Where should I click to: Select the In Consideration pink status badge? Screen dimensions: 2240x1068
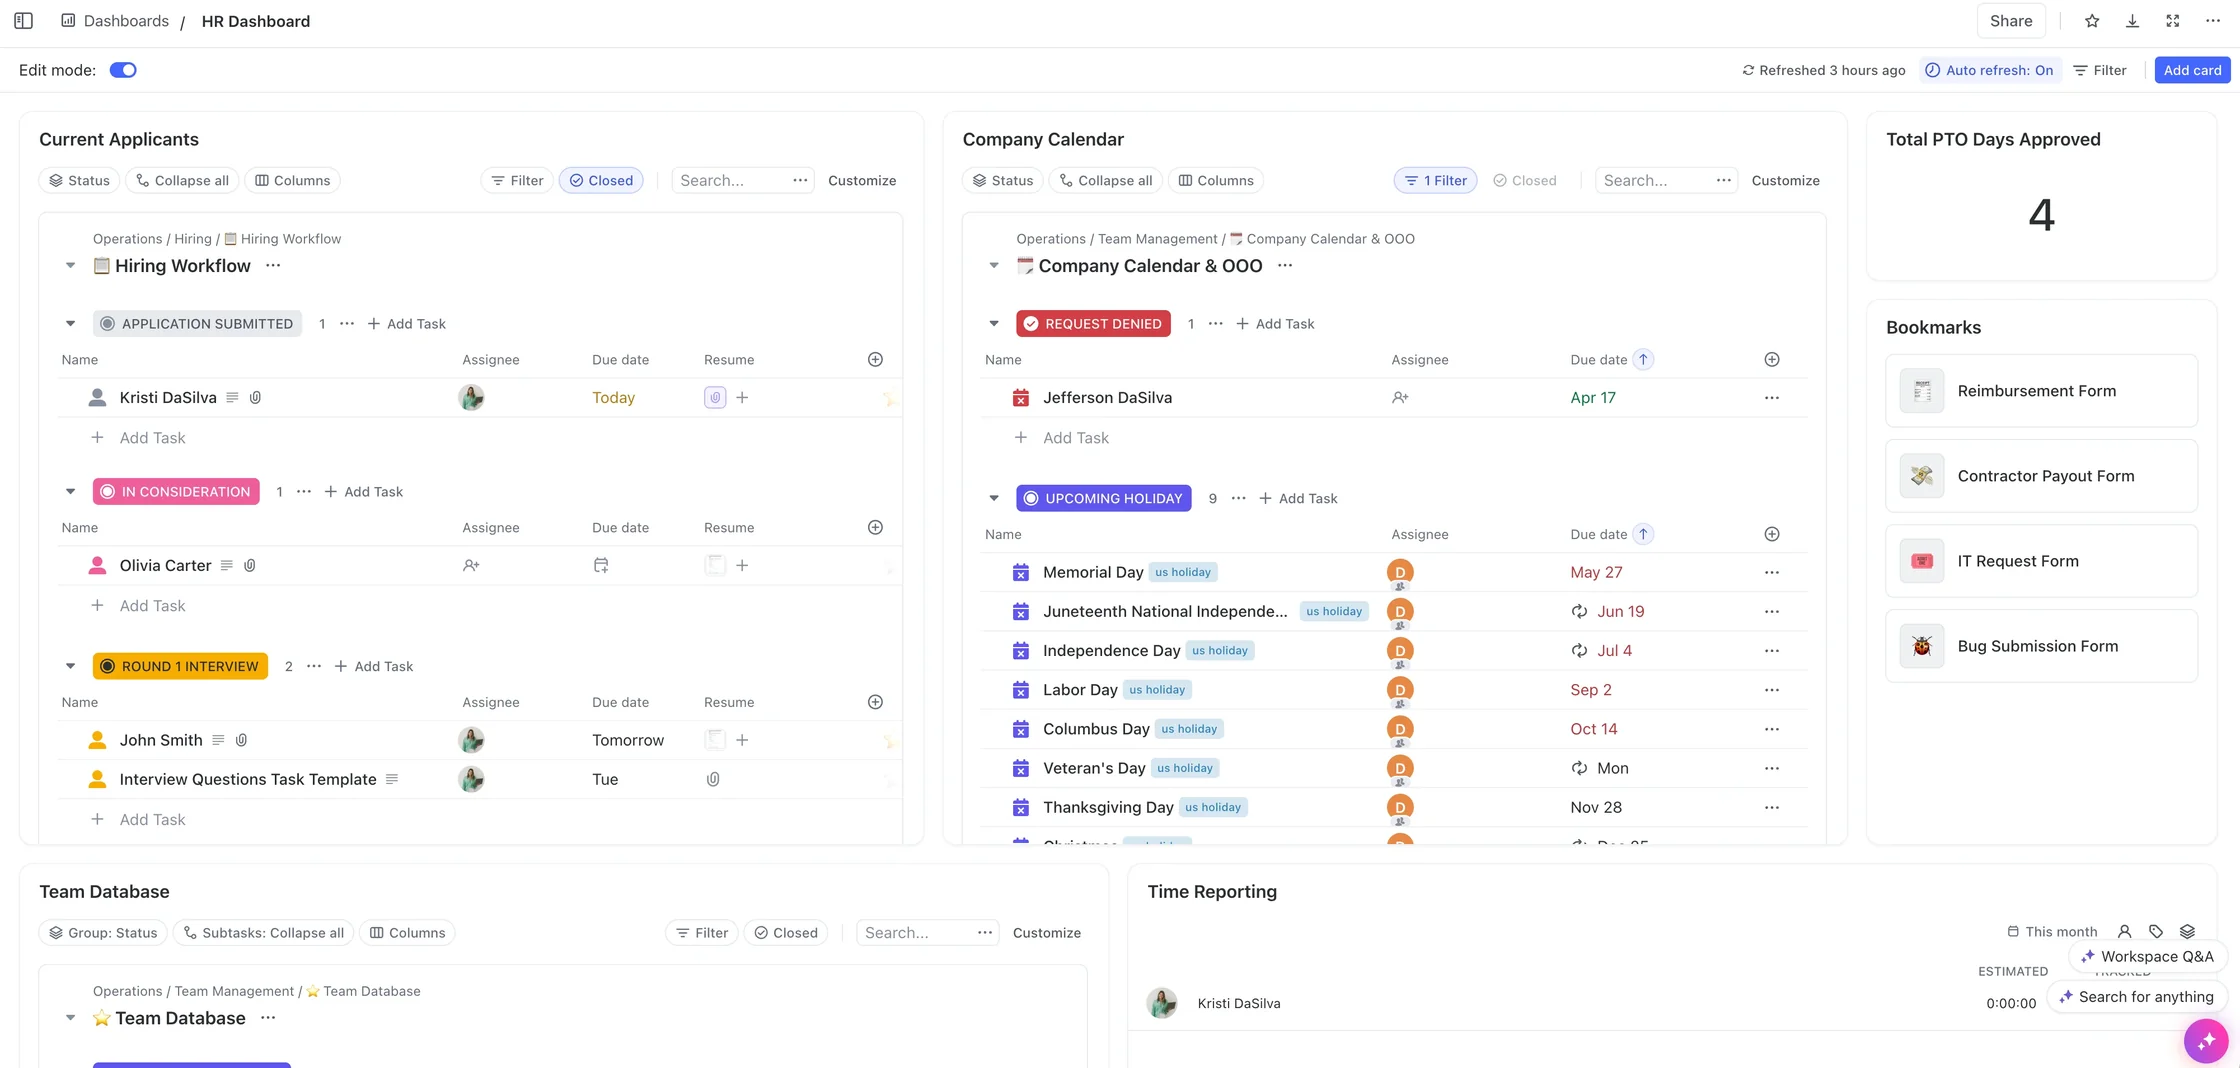pyautogui.click(x=176, y=492)
